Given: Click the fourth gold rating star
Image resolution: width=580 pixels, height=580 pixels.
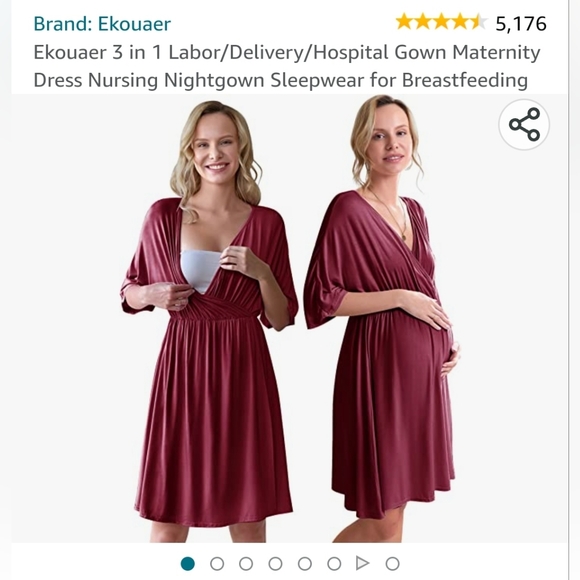Looking at the screenshot, I should [460, 21].
